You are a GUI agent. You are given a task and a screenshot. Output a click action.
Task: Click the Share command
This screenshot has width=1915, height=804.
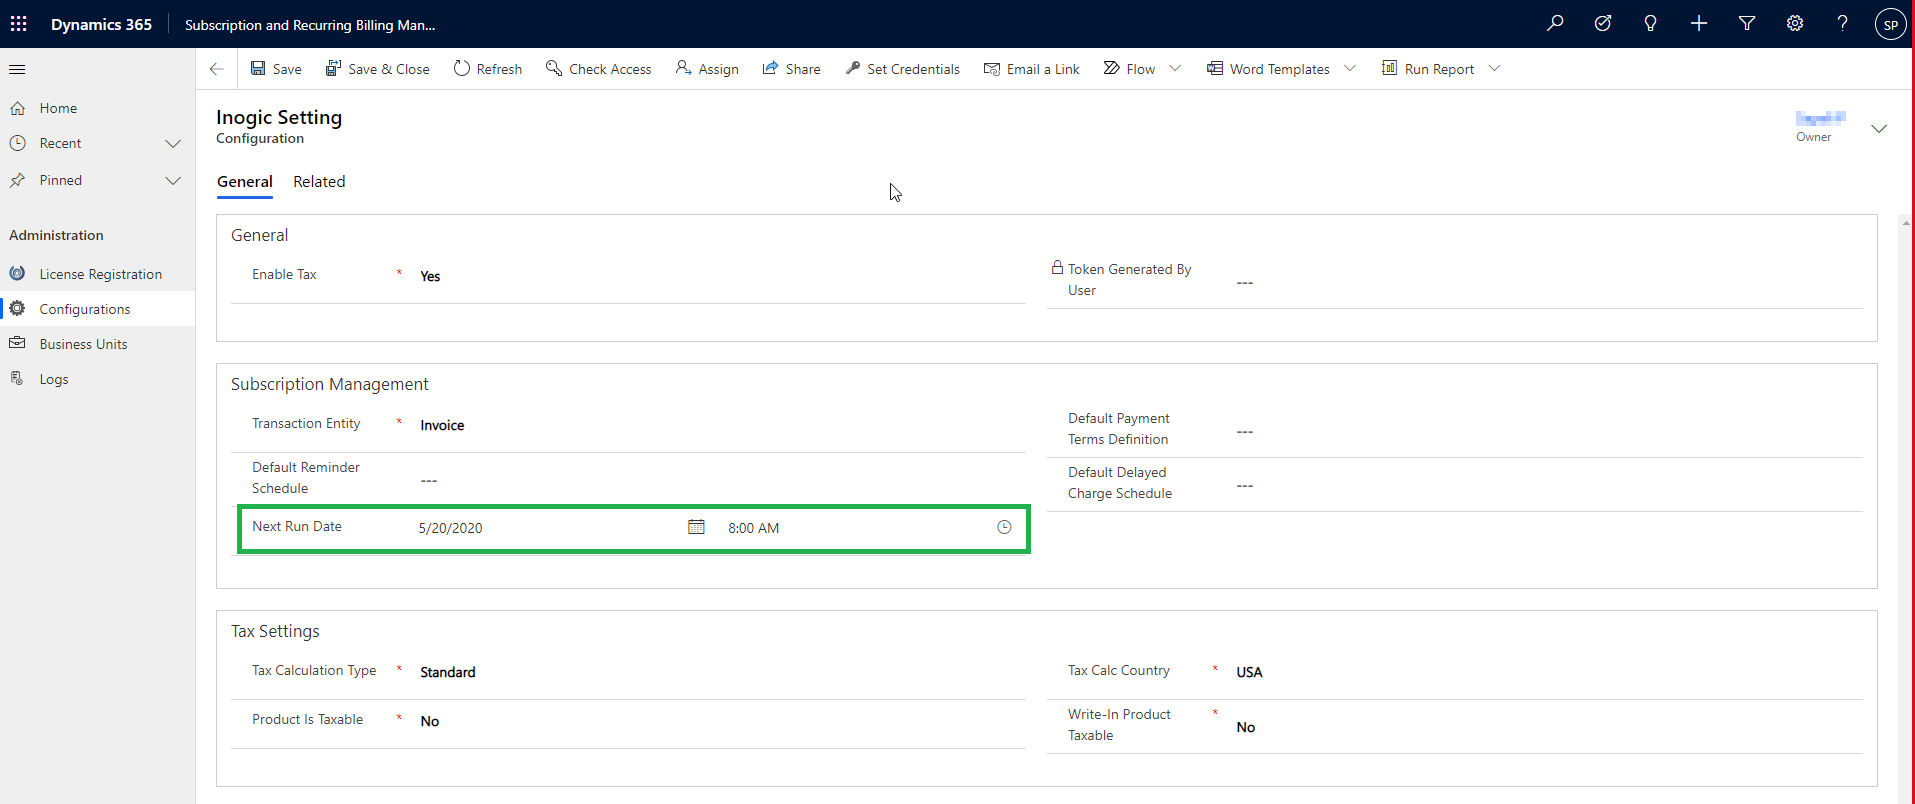791,69
